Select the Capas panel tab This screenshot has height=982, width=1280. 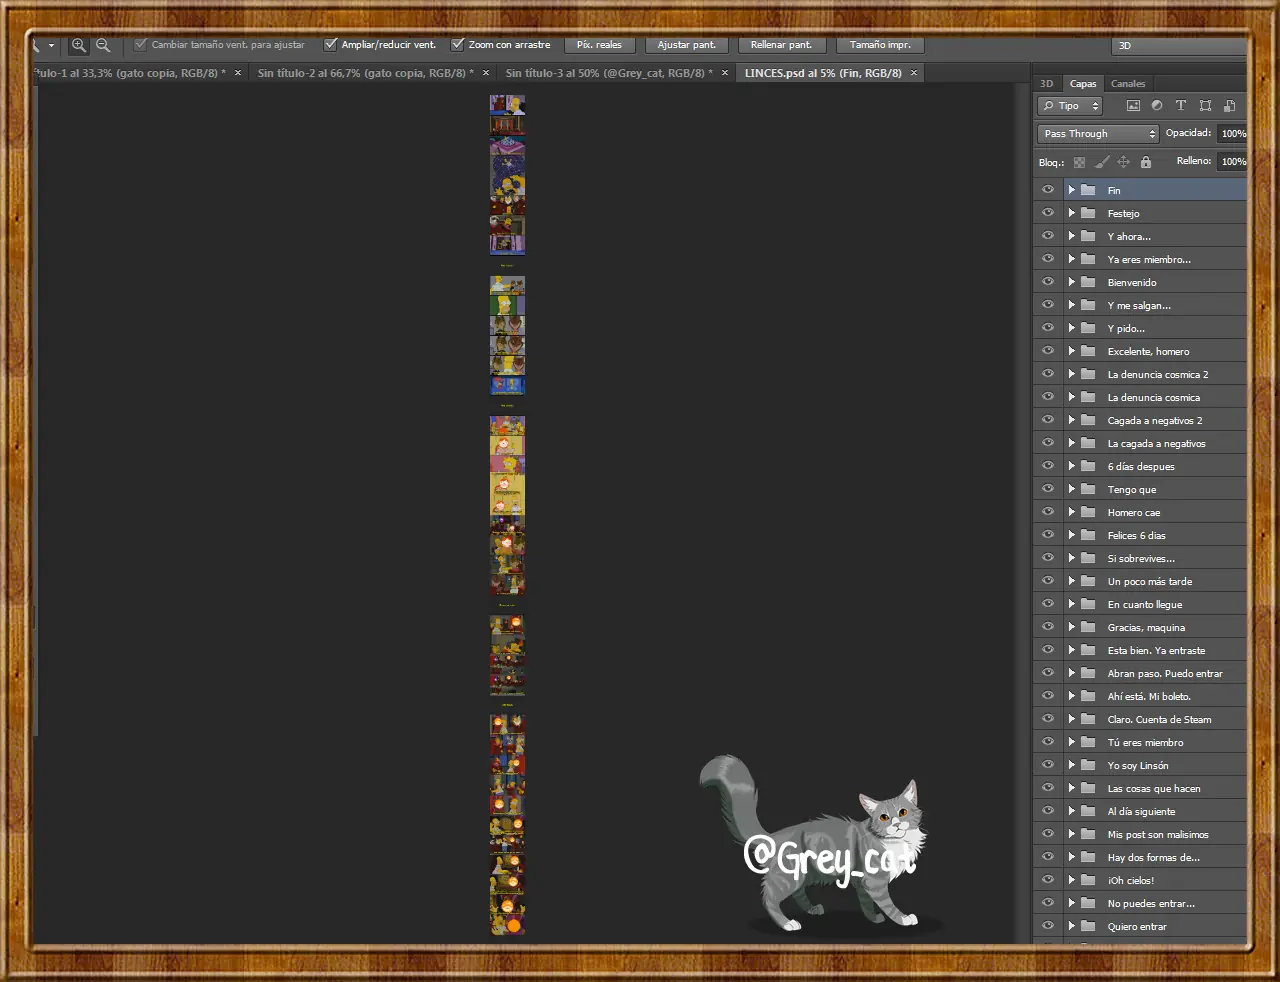click(1083, 84)
